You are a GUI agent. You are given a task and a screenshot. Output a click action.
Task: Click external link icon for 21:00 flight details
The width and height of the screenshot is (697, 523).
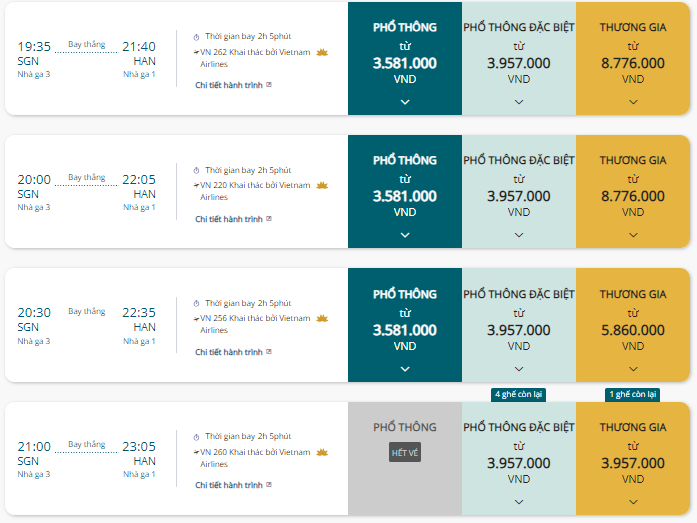click(269, 485)
